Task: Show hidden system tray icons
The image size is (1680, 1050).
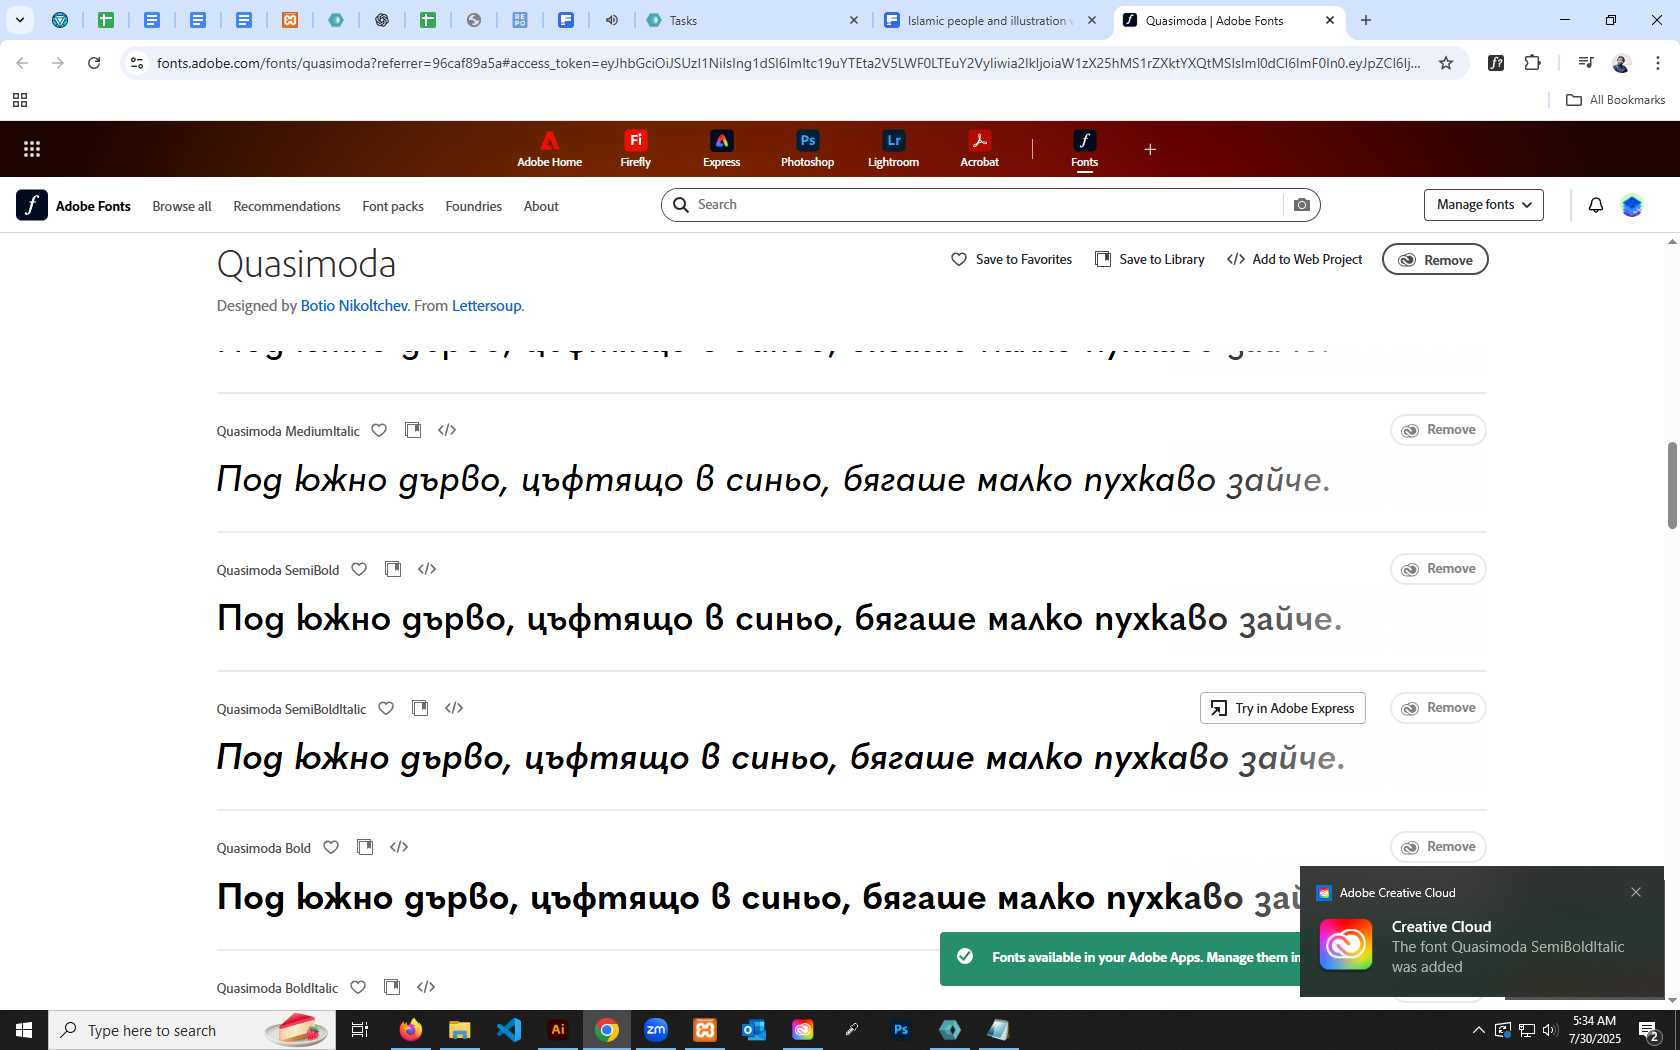Action: click(1478, 1030)
